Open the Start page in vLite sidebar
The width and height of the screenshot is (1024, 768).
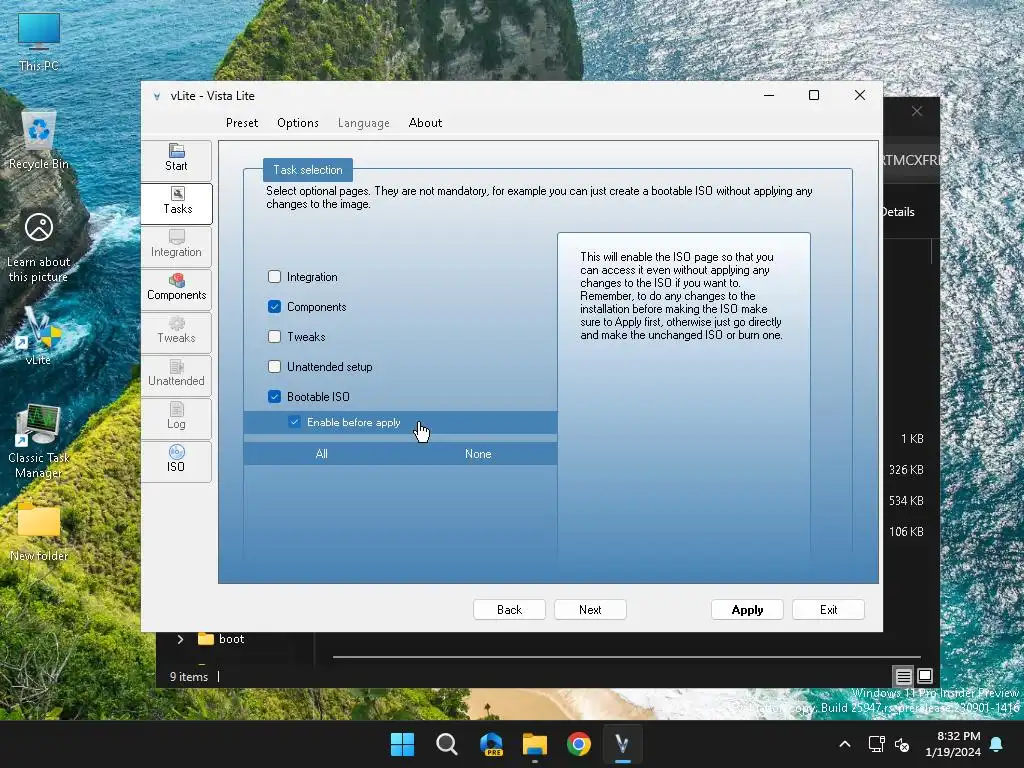point(176,159)
